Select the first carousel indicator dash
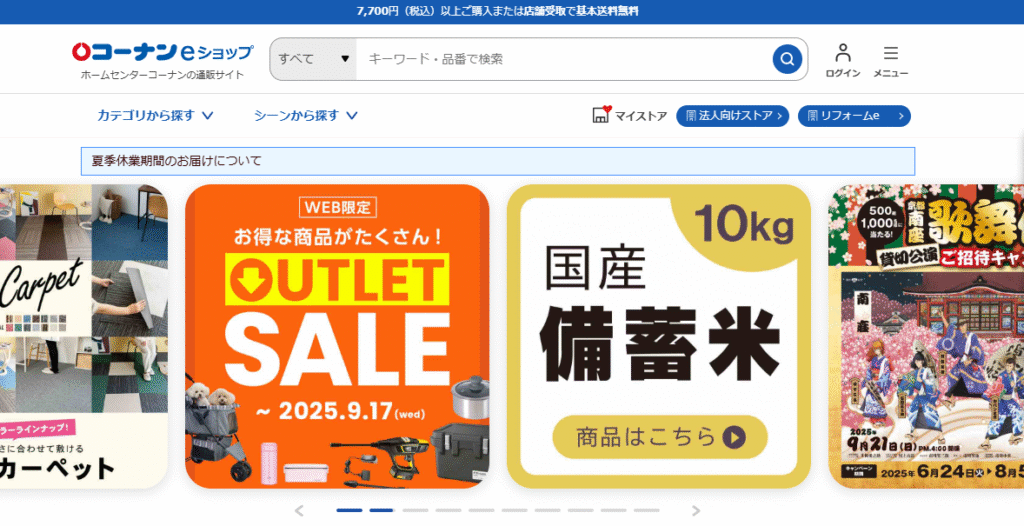The height and width of the screenshot is (526, 1024). [349, 510]
